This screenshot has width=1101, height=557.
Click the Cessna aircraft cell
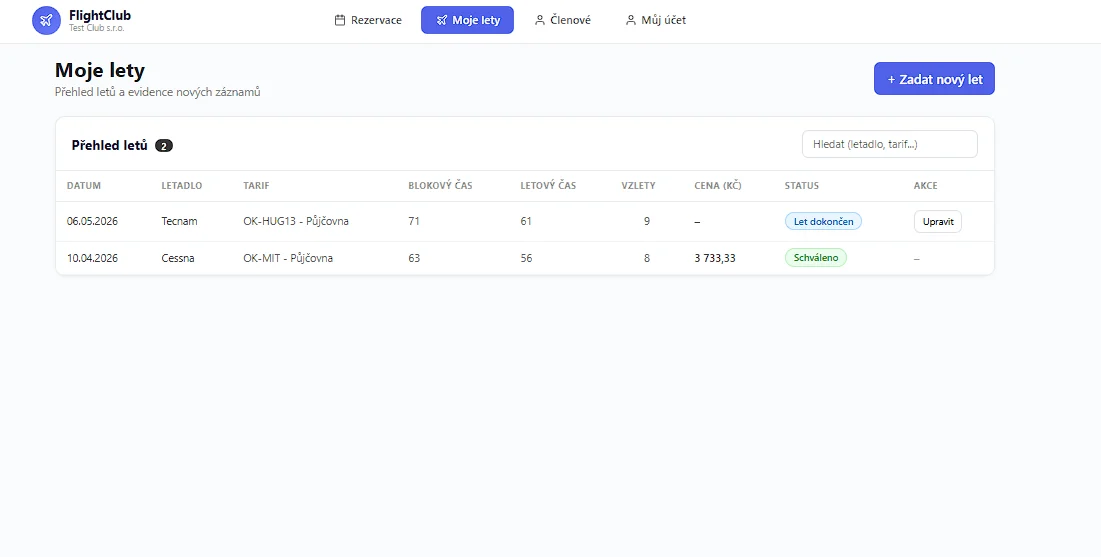pos(178,258)
